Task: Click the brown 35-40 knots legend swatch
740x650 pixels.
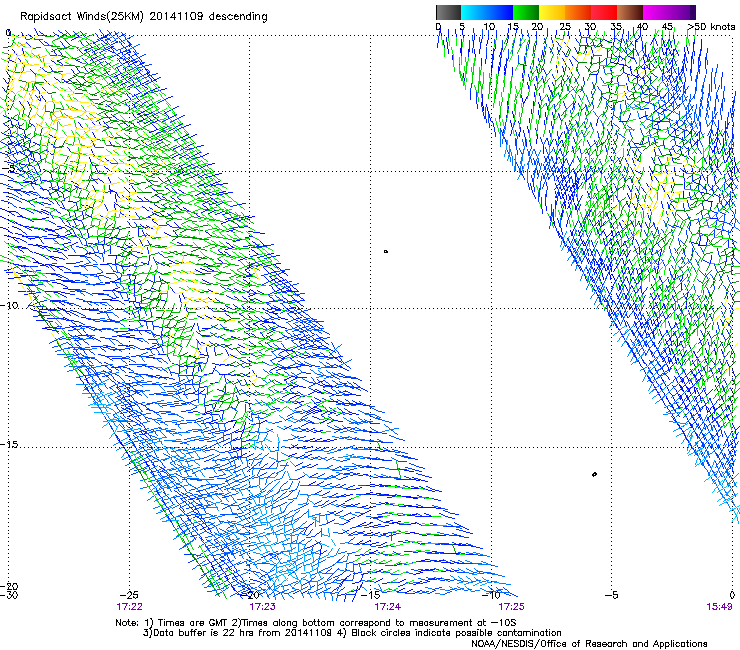Action: (630, 12)
